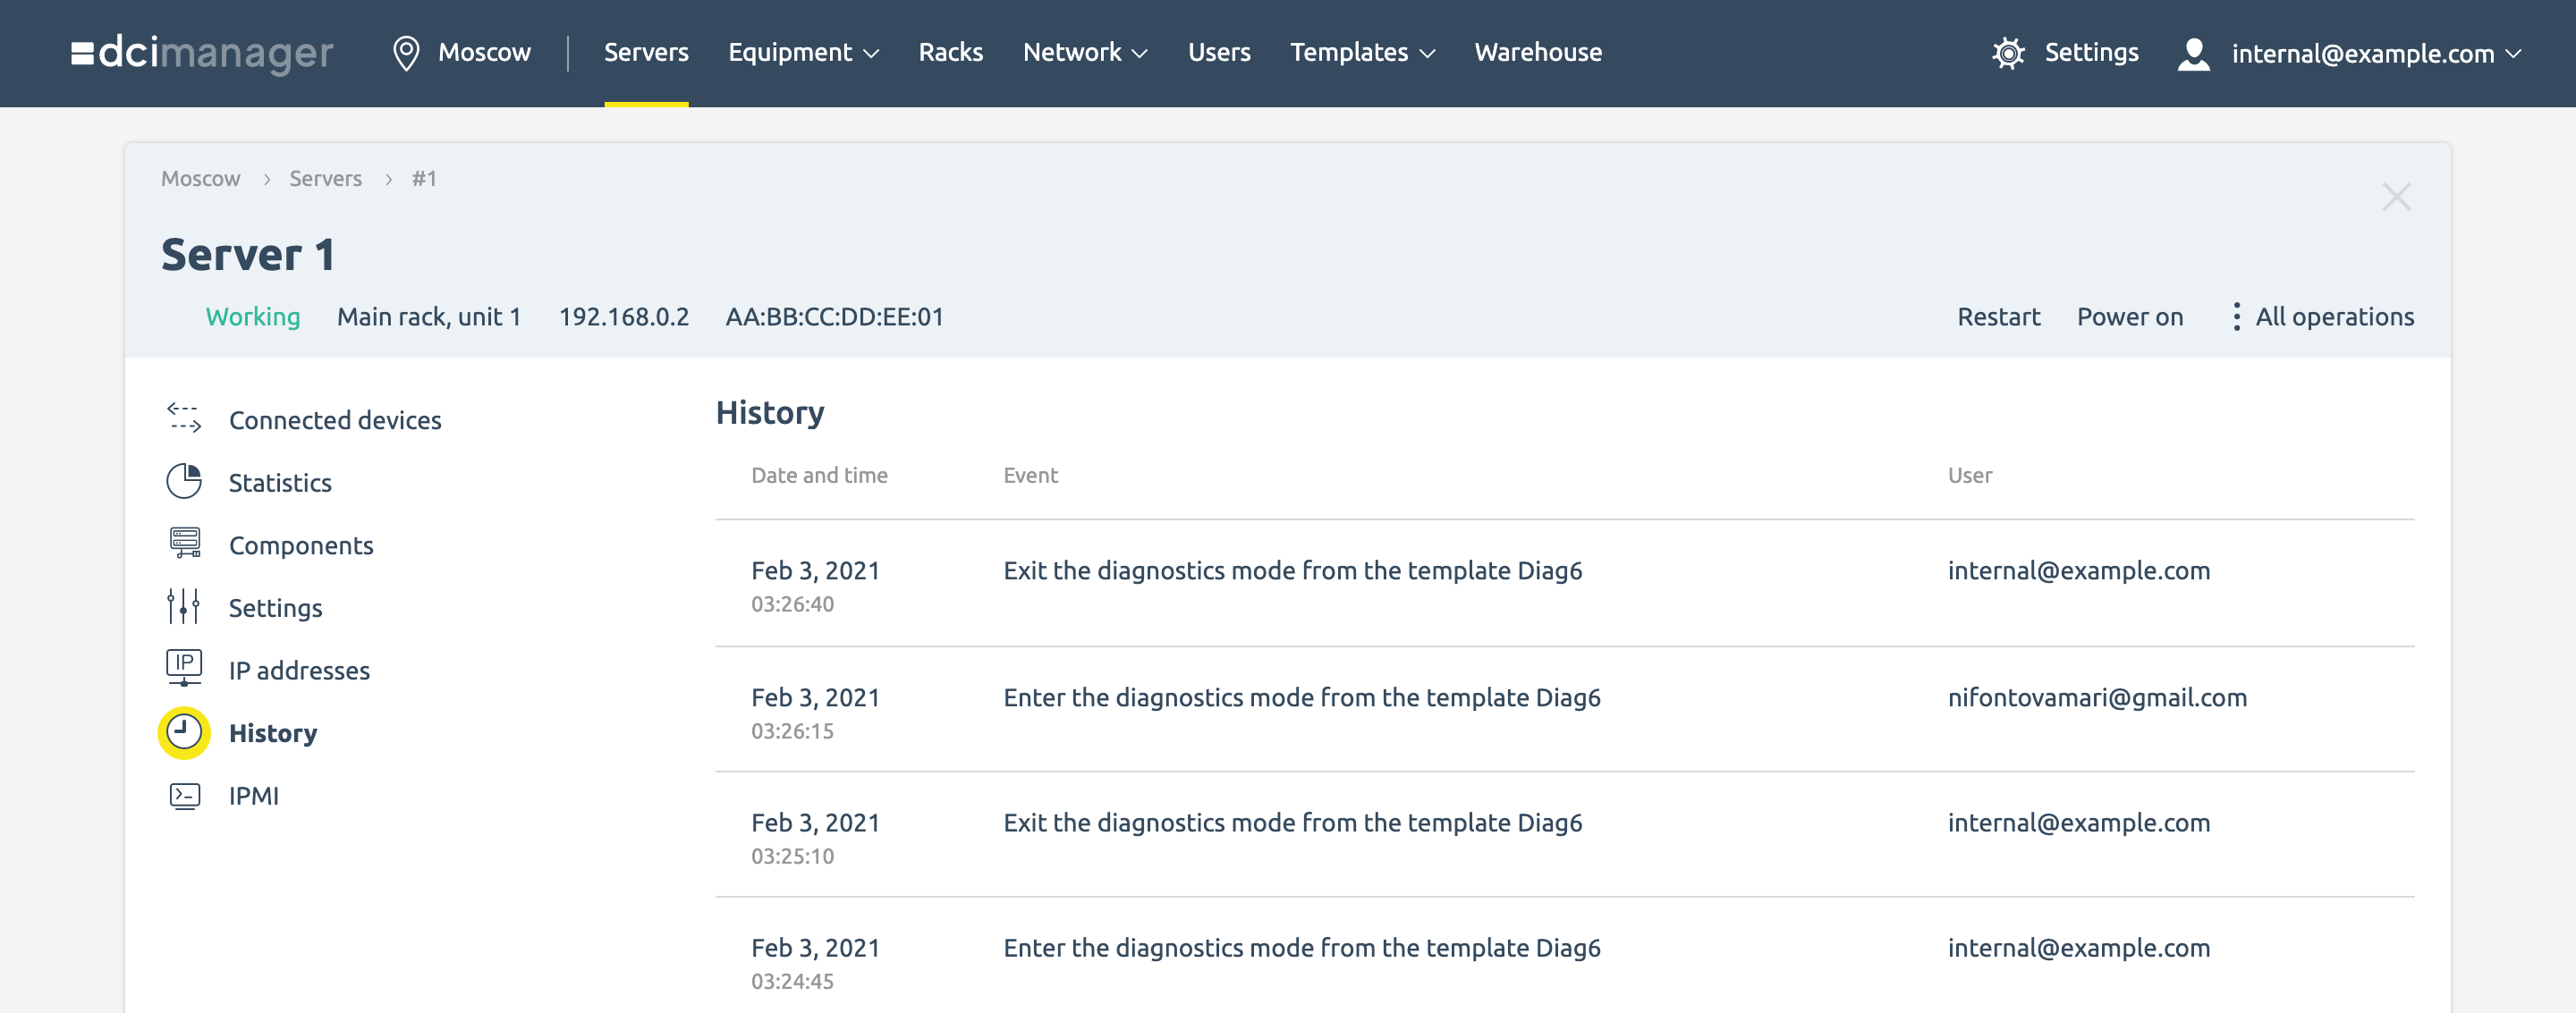The width and height of the screenshot is (2576, 1013).
Task: Click the Server 1 title
Action: pos(248,255)
